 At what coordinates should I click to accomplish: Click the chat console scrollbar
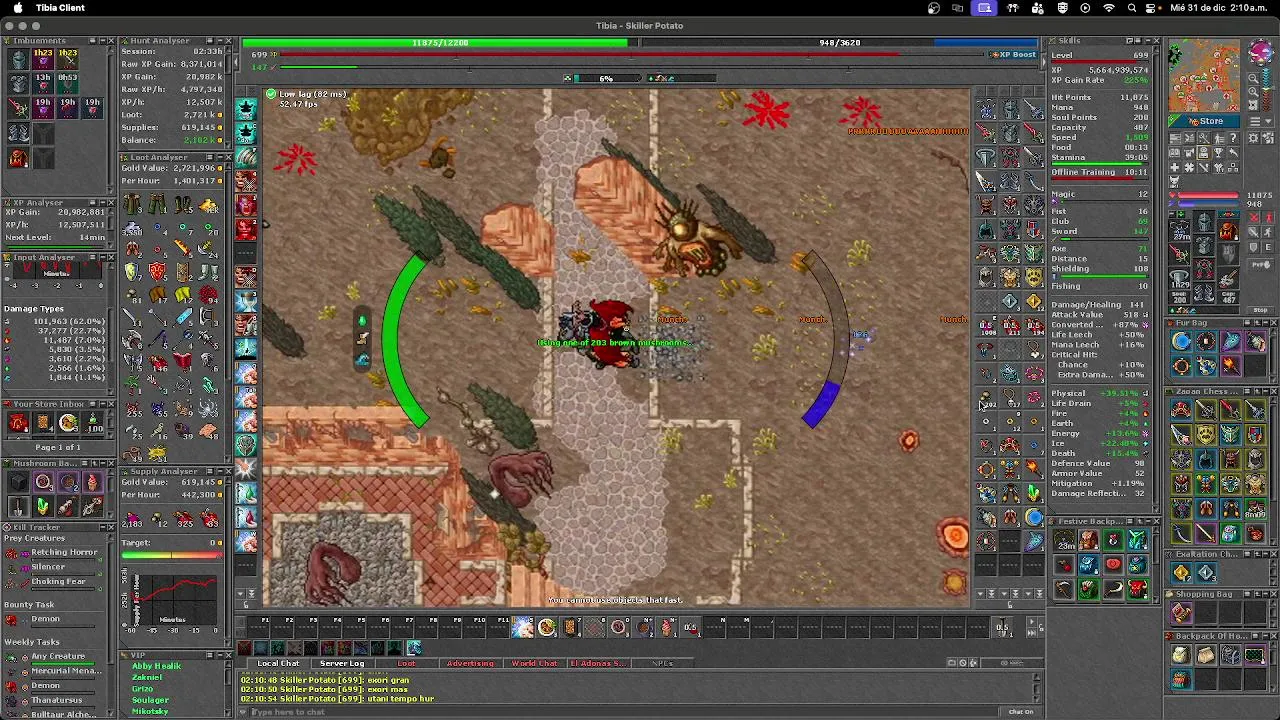tap(1037, 690)
